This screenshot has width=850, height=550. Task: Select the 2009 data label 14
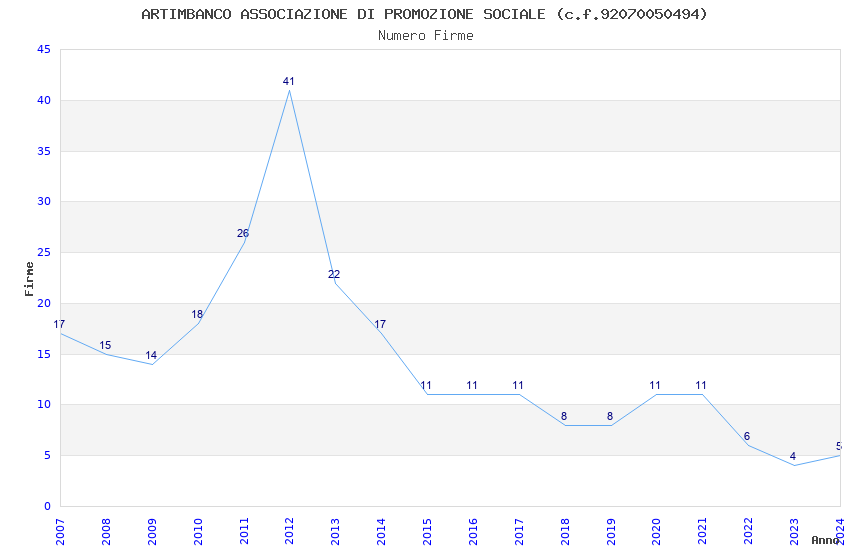151,355
